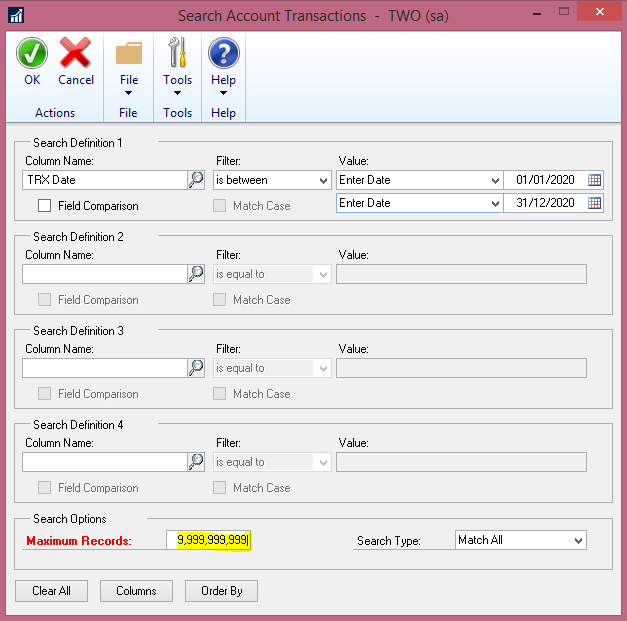Open Search Definition 4 filter dropdown
Image resolution: width=627 pixels, height=621 pixels.
click(272, 462)
